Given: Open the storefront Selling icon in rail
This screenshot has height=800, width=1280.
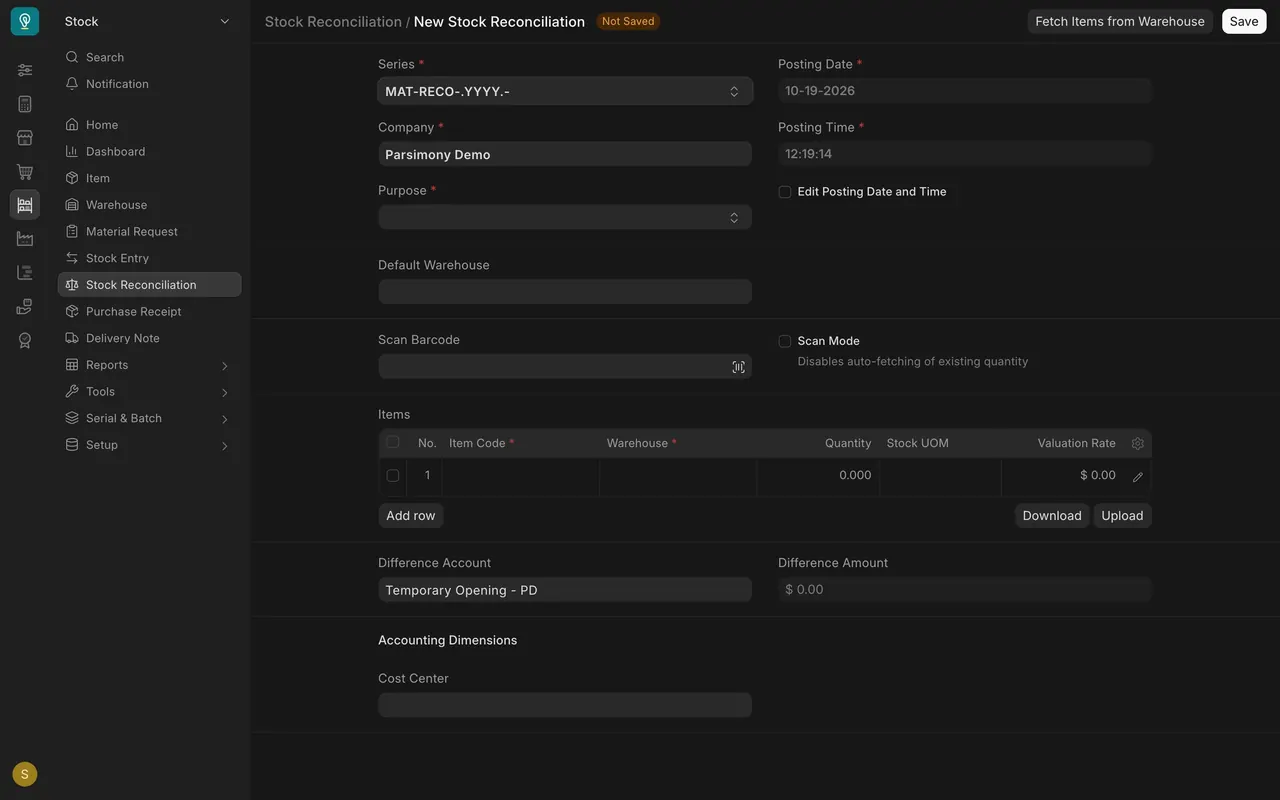Looking at the screenshot, I should 25,138.
